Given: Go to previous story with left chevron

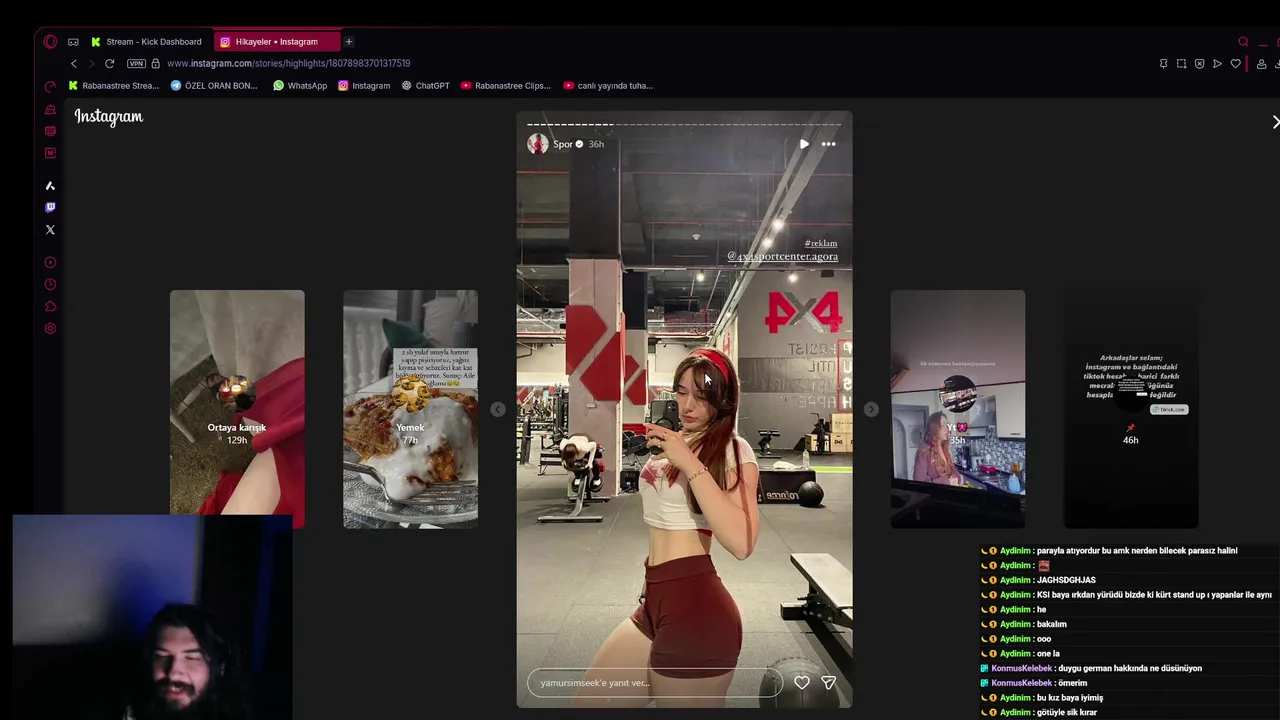Looking at the screenshot, I should pyautogui.click(x=497, y=410).
